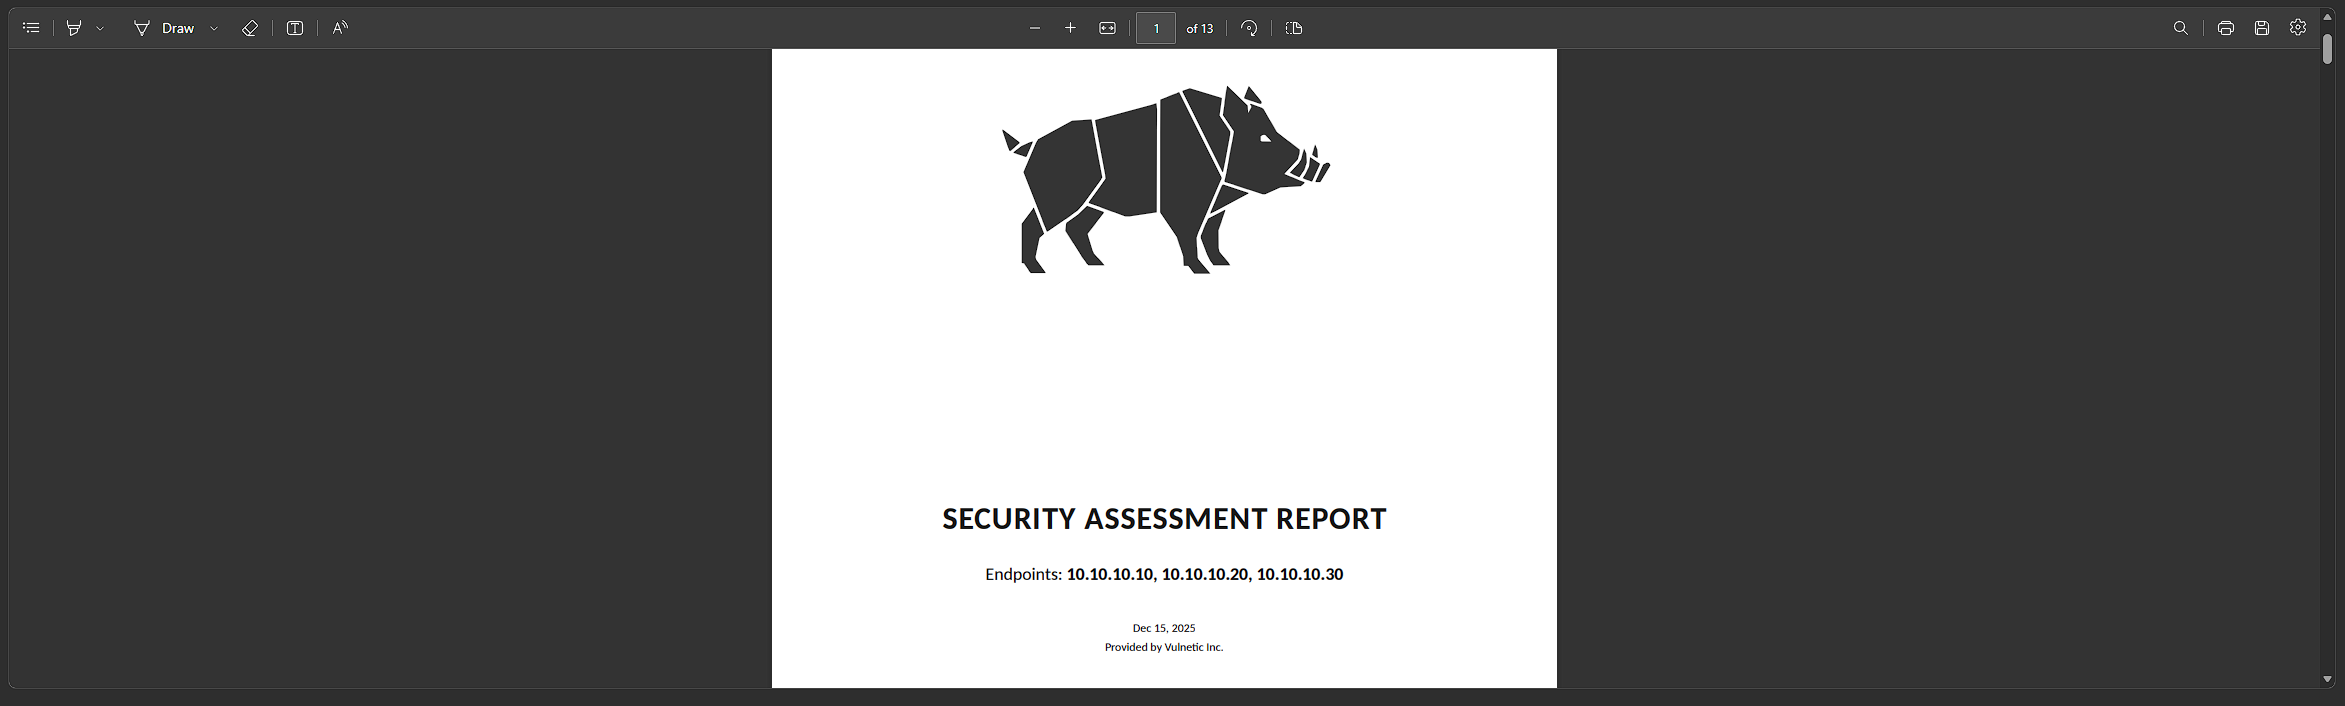Zoom out using the minus button
2345x706 pixels.
coord(1035,28)
